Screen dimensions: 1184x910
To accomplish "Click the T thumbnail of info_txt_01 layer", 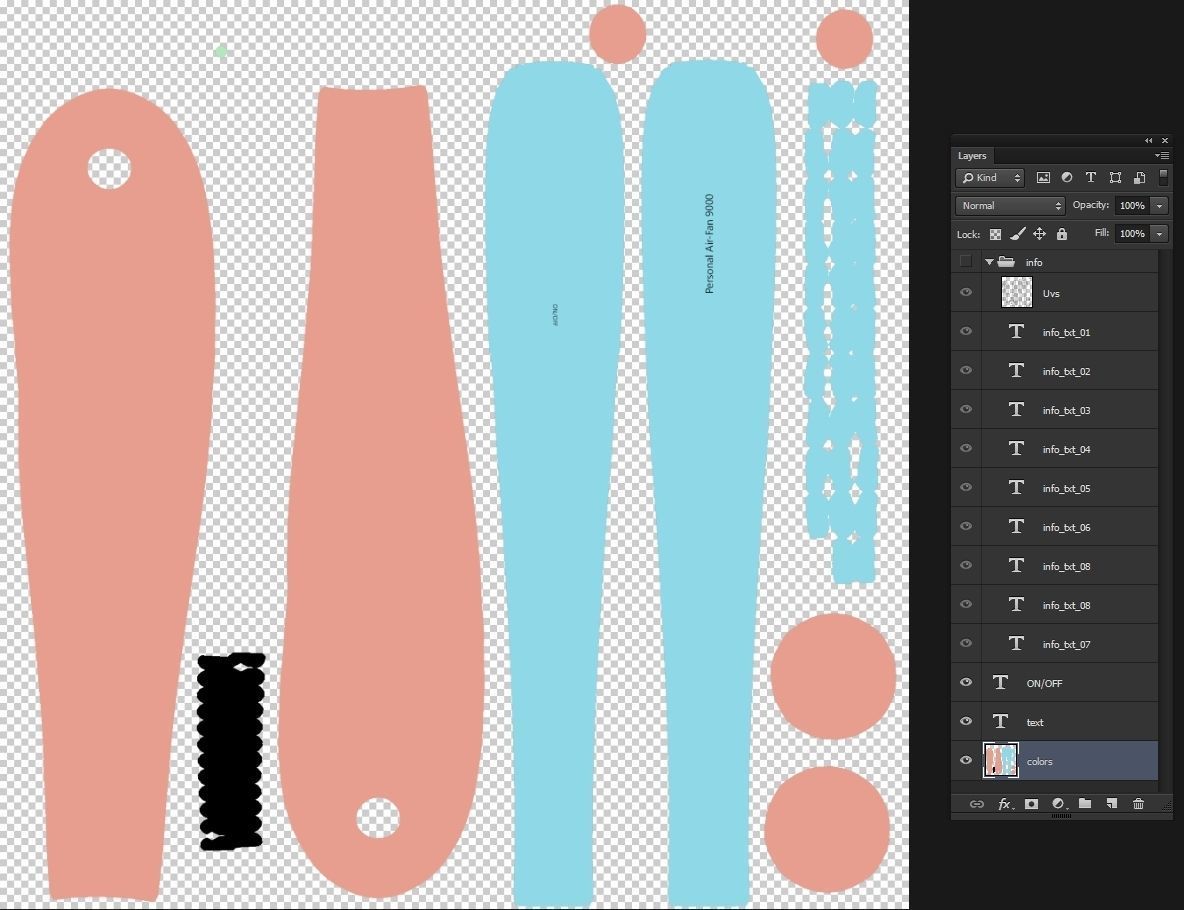I will coord(1016,332).
